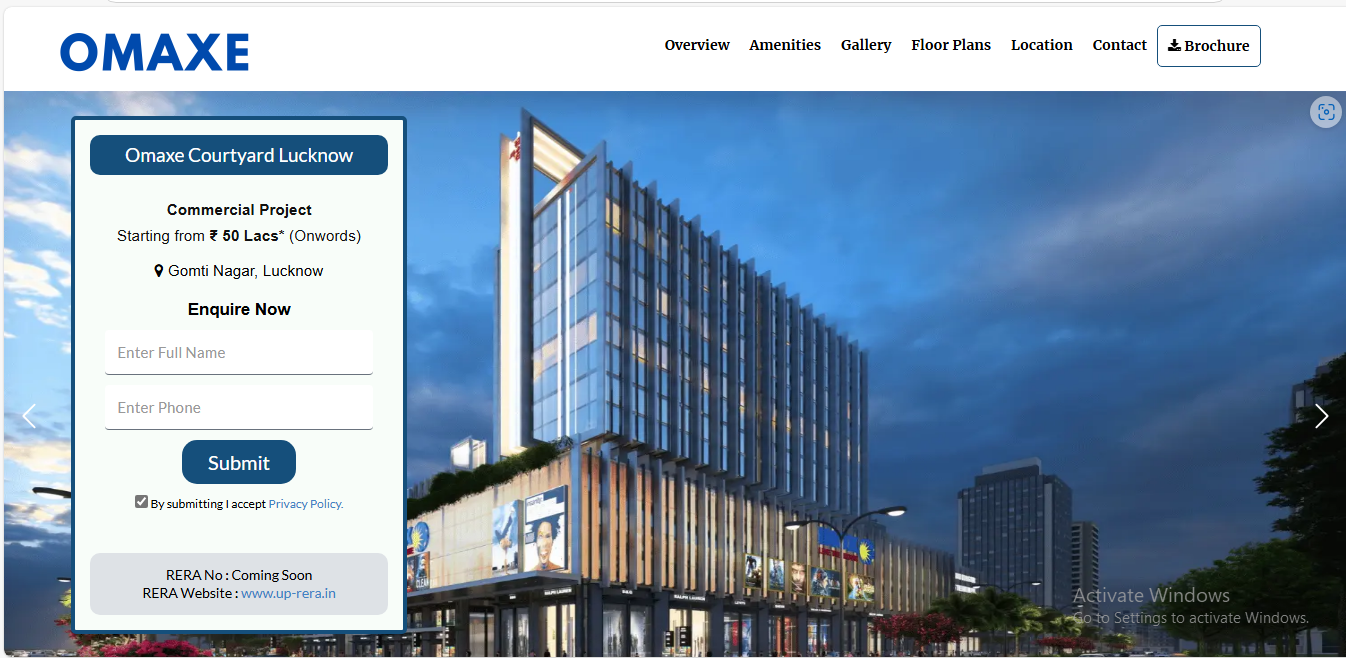Uncheck the Privacy Policy acceptance checkbox

tap(141, 502)
